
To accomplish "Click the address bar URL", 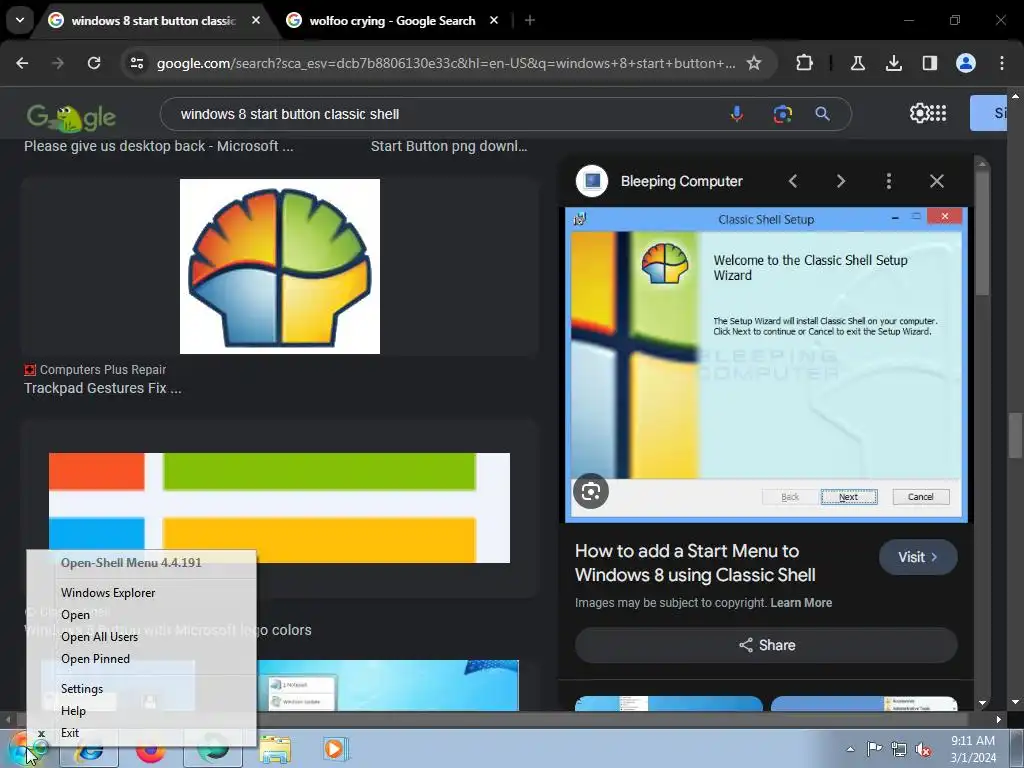I will pos(446,63).
